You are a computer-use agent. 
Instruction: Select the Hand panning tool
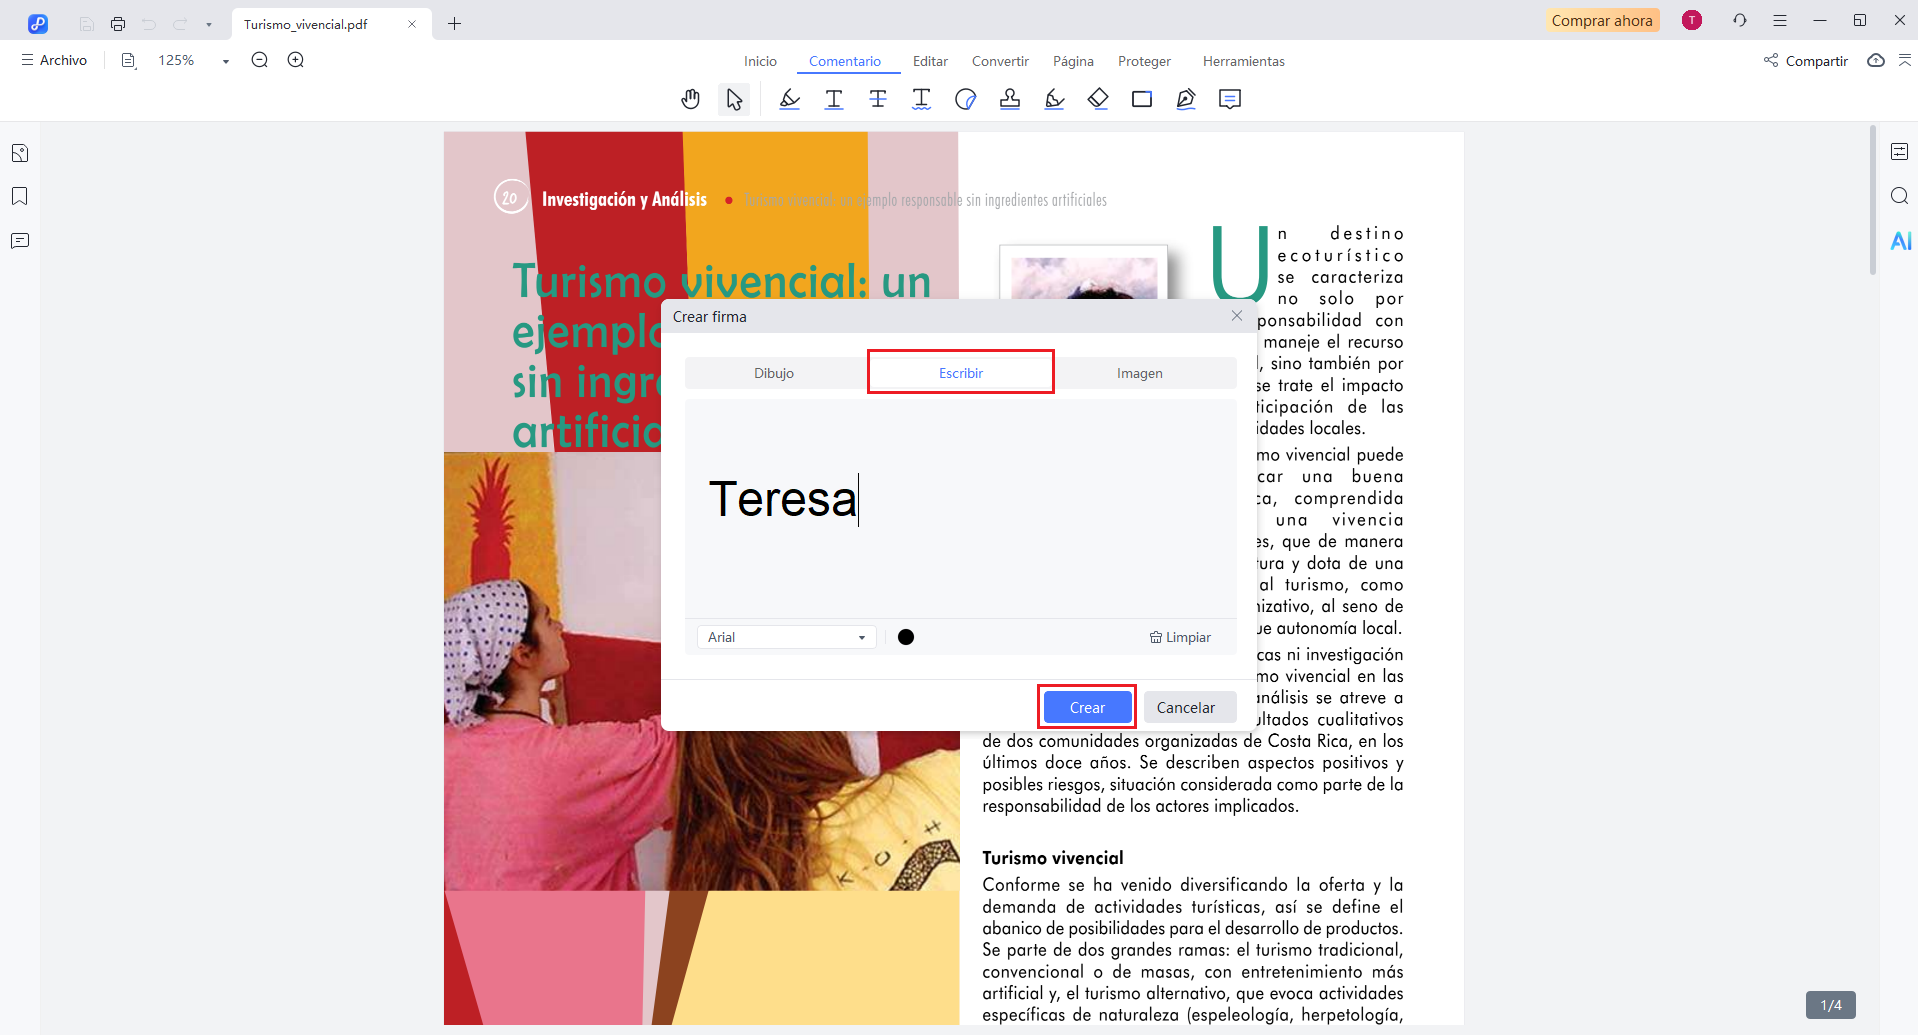pos(690,99)
